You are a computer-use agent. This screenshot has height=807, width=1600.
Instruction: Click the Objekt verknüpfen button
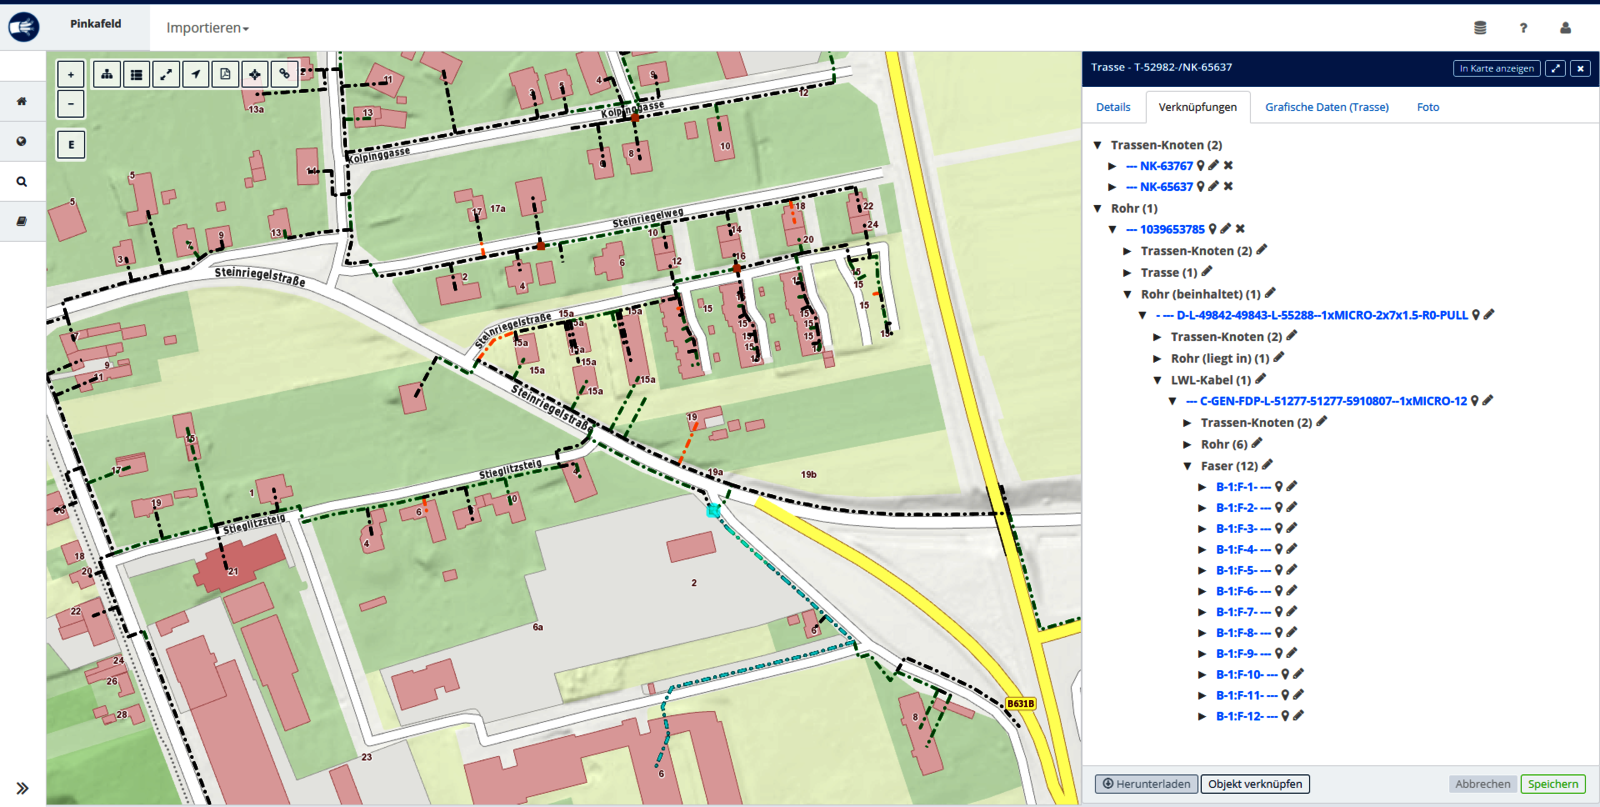click(x=1254, y=784)
